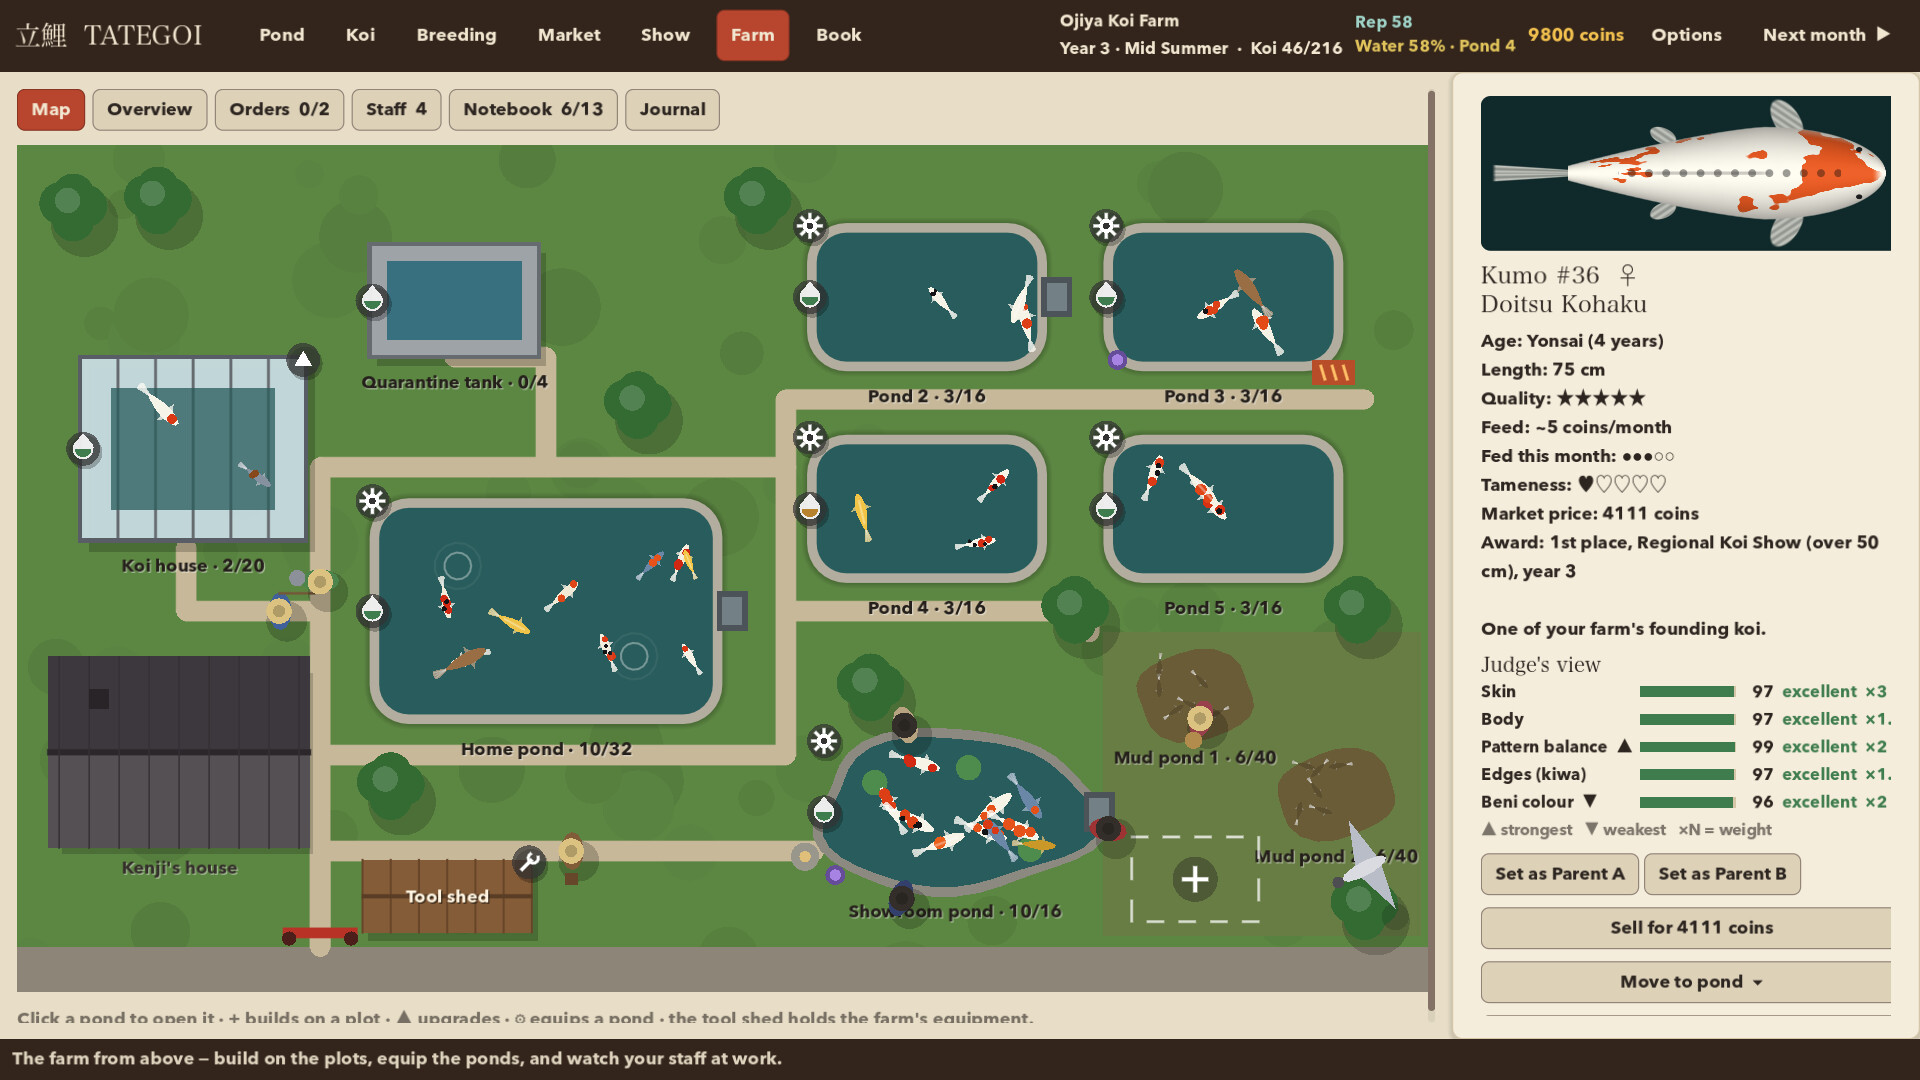Click the Pond 3 water drop icon
The height and width of the screenshot is (1080, 1920).
(1106, 296)
